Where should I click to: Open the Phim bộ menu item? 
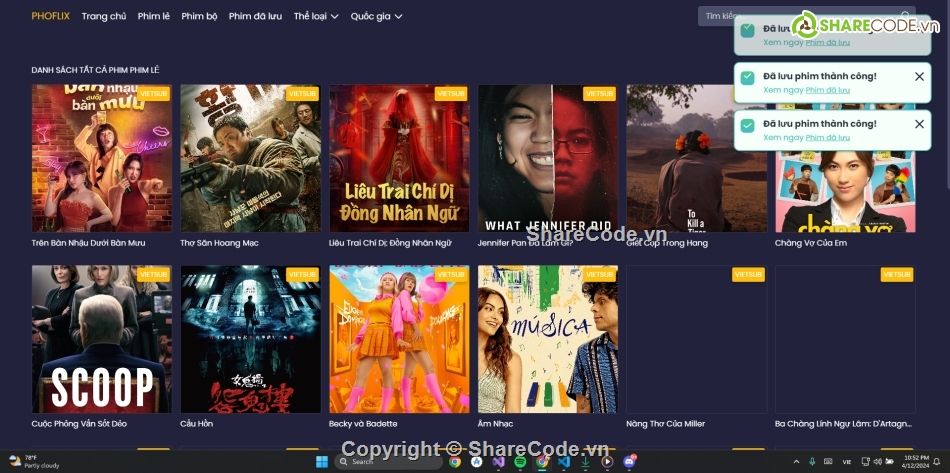point(199,16)
